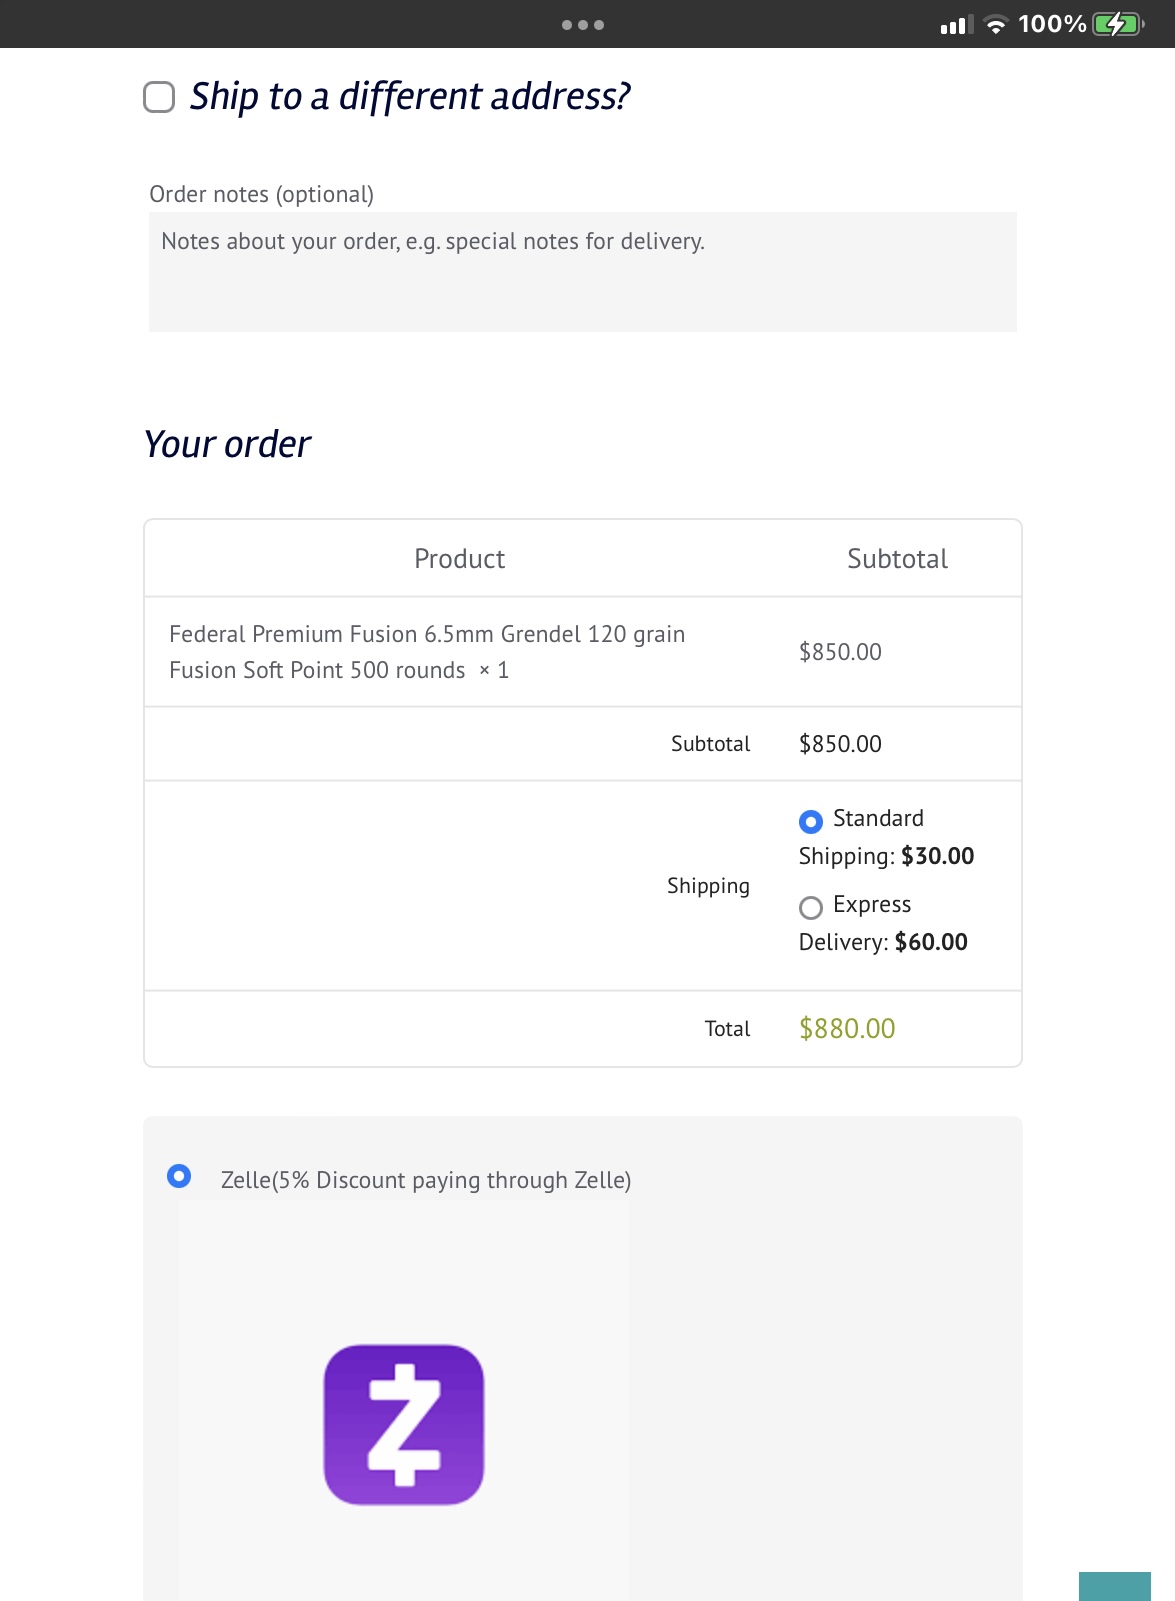This screenshot has width=1175, height=1601.
Task: Click the teal button at bottom right corner
Action: [1115, 1586]
